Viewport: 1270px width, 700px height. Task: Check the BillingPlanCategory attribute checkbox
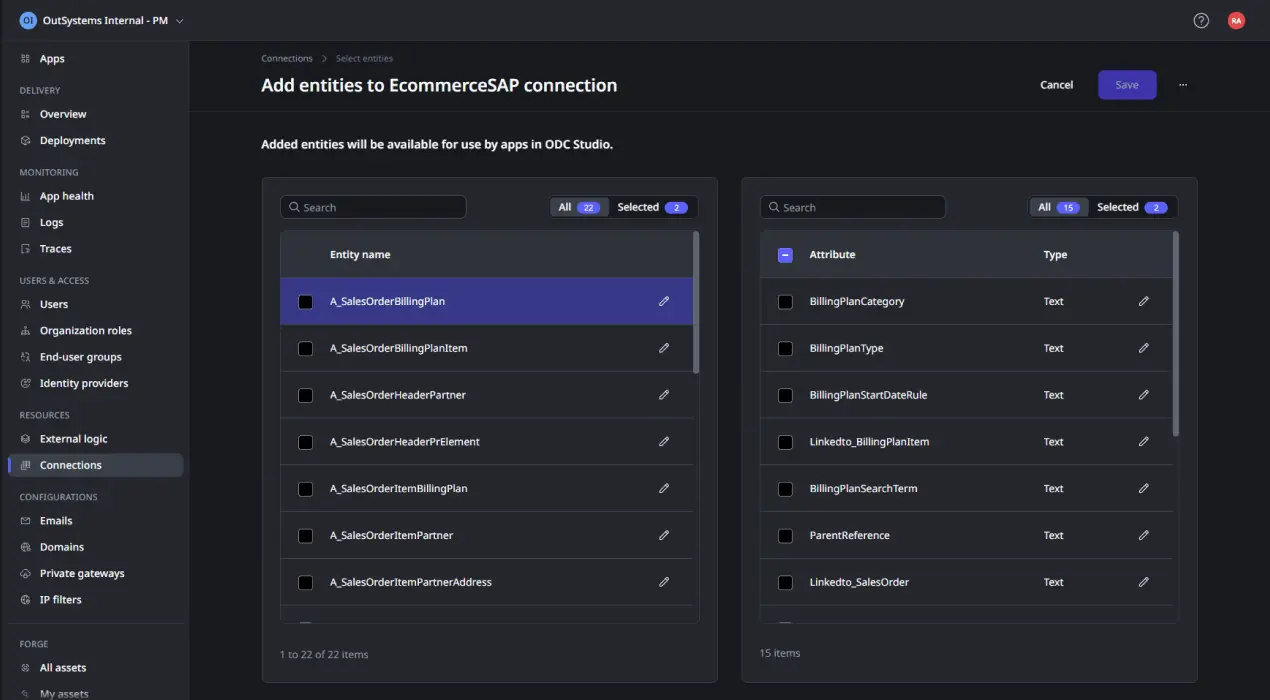785,301
